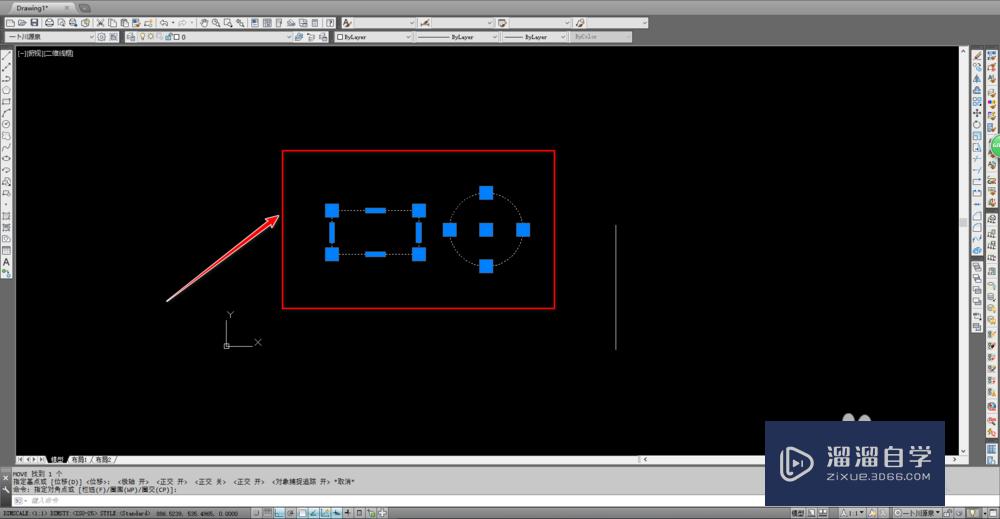Select the Spline draw tool
The width and height of the screenshot is (1000, 519).
coord(6,147)
